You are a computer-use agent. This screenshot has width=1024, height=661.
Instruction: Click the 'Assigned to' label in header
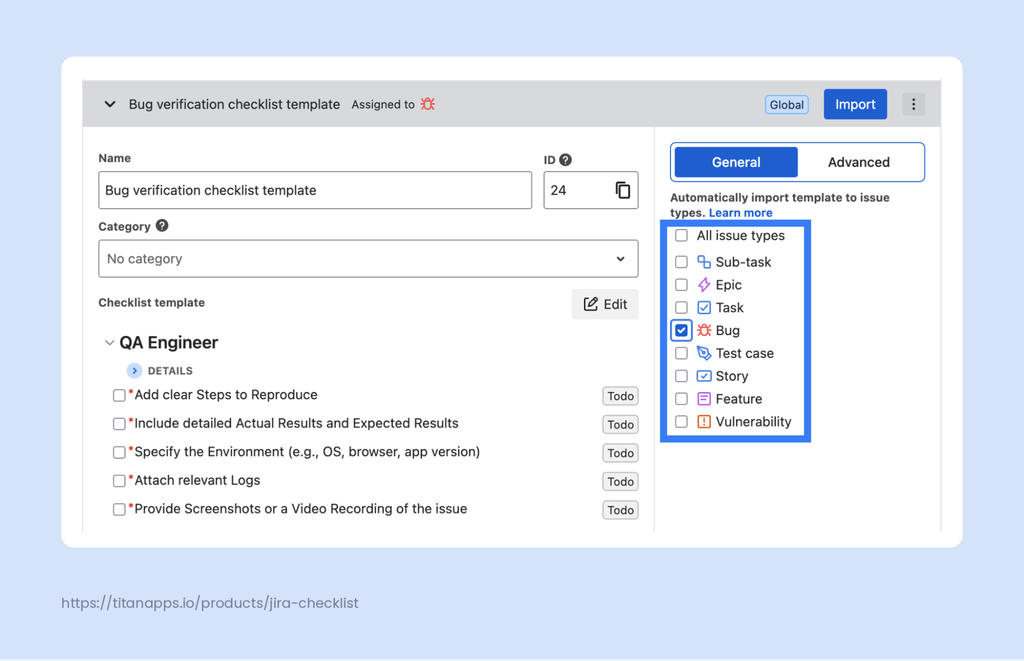tap(383, 105)
